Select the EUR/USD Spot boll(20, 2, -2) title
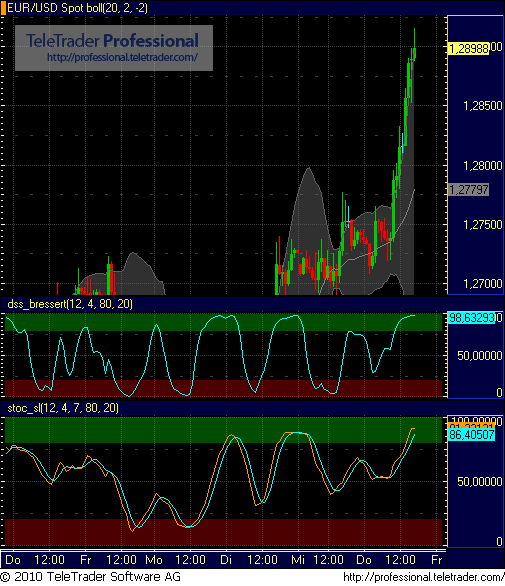 click(77, 8)
